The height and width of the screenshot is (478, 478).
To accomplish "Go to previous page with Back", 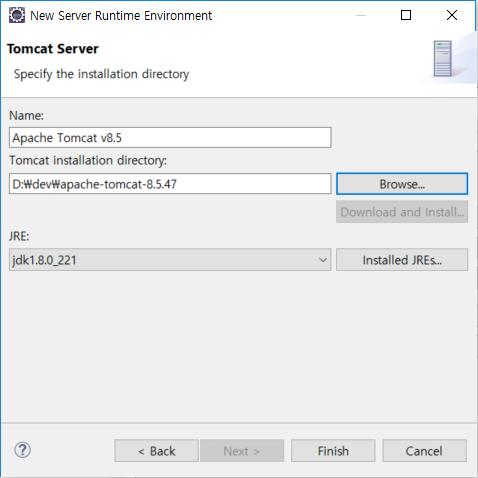I will pos(156,451).
